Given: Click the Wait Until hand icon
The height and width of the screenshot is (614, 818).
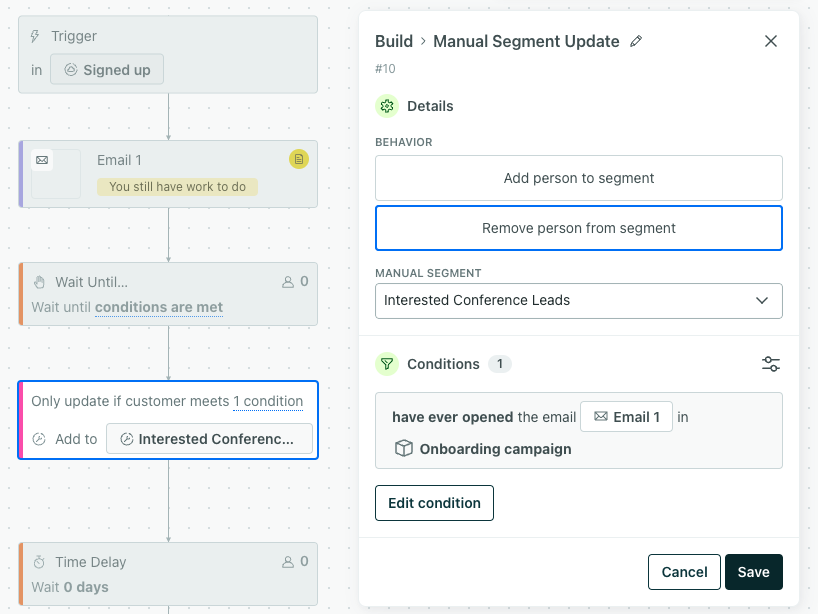Looking at the screenshot, I should pos(40,282).
